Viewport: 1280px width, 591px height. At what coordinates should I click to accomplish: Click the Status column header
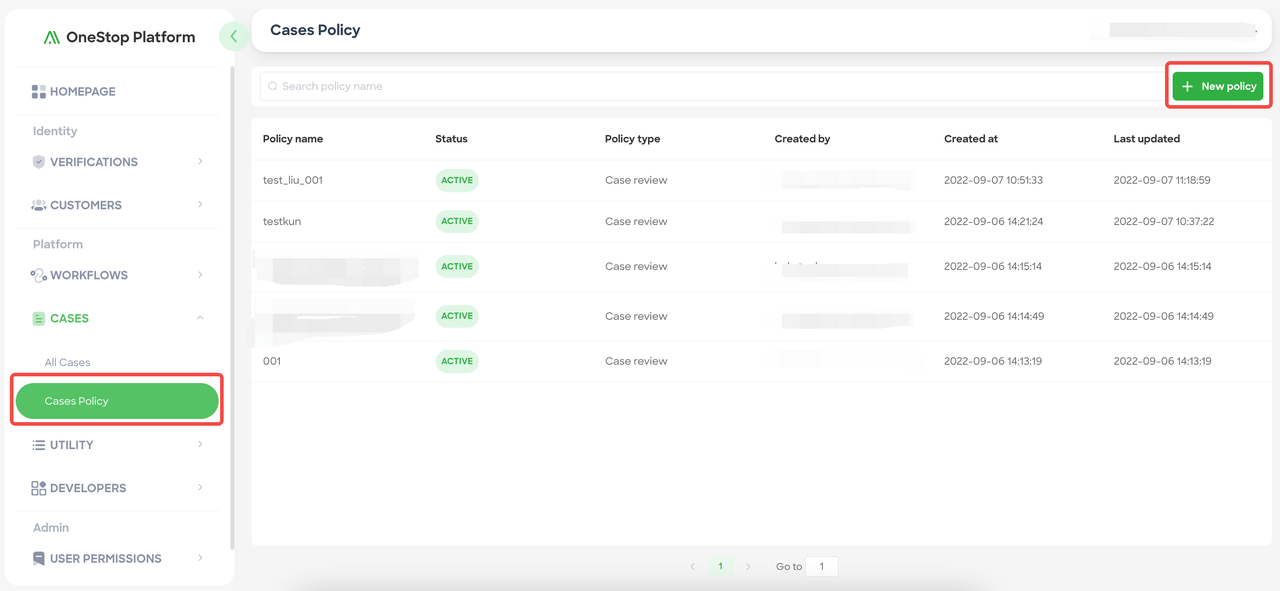click(451, 139)
